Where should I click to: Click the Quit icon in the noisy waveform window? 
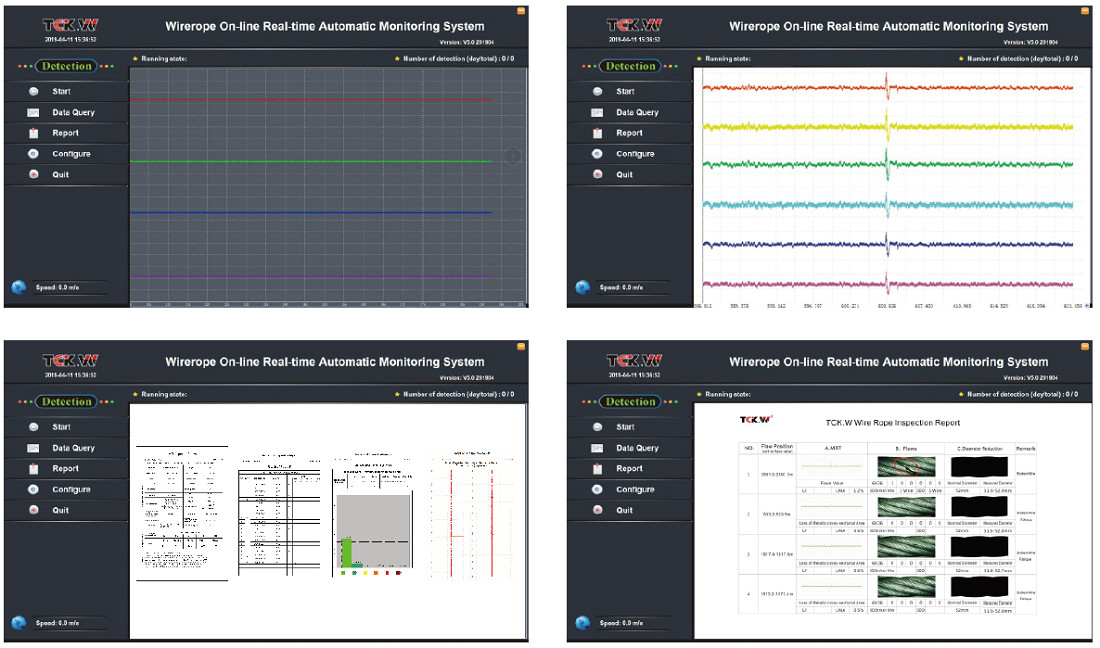click(598, 175)
